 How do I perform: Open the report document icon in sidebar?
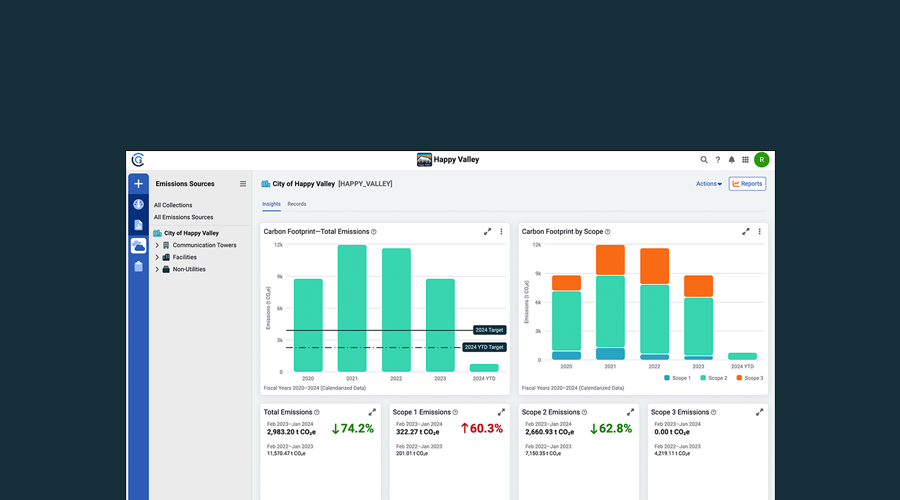point(138,225)
